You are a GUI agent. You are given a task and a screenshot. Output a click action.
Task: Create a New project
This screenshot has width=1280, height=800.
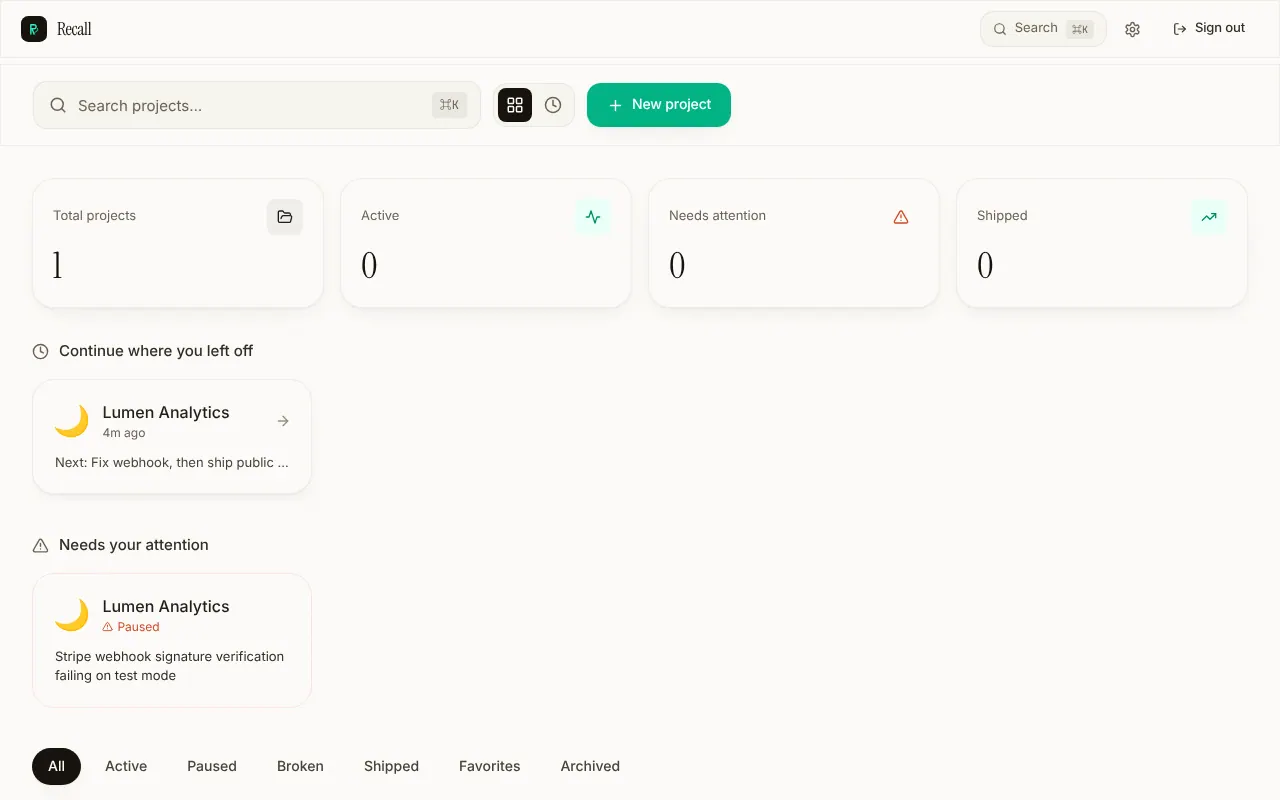pyautogui.click(x=659, y=105)
